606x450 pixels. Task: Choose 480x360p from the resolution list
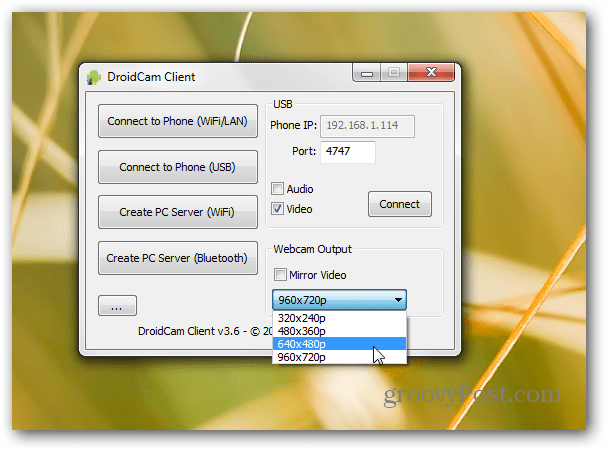(339, 331)
